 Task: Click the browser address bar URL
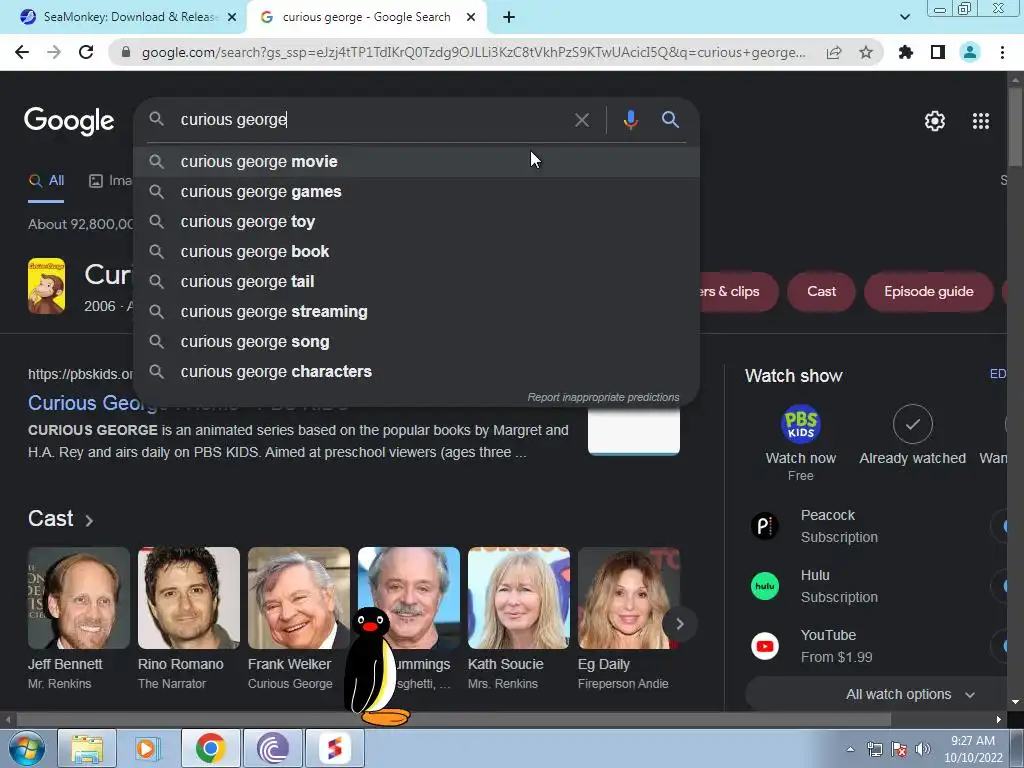(473, 52)
